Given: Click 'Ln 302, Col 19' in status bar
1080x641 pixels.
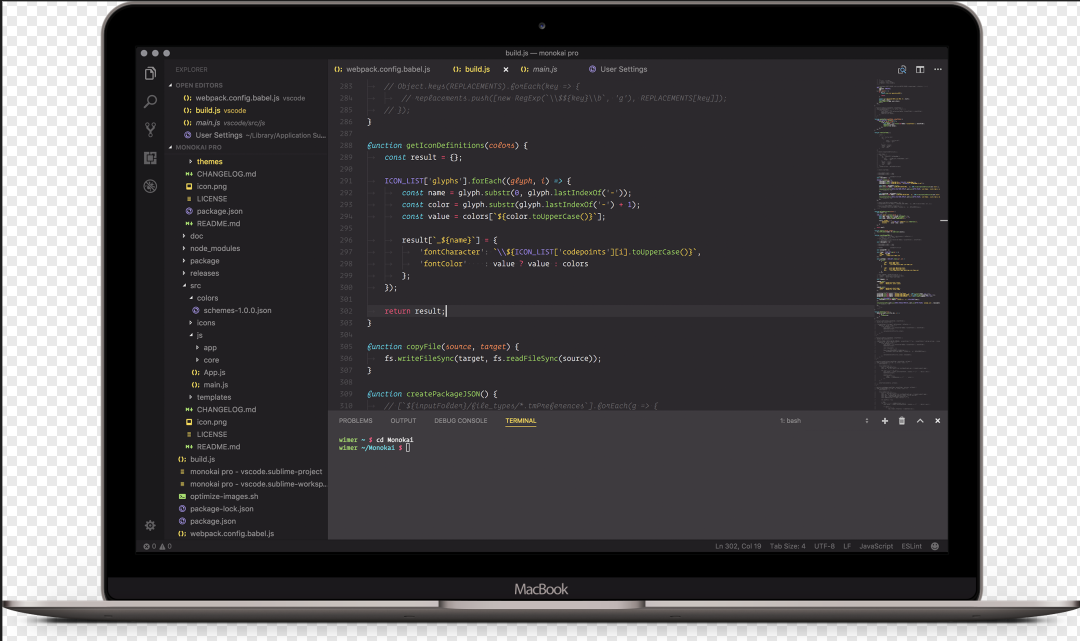Looking at the screenshot, I should [x=738, y=547].
